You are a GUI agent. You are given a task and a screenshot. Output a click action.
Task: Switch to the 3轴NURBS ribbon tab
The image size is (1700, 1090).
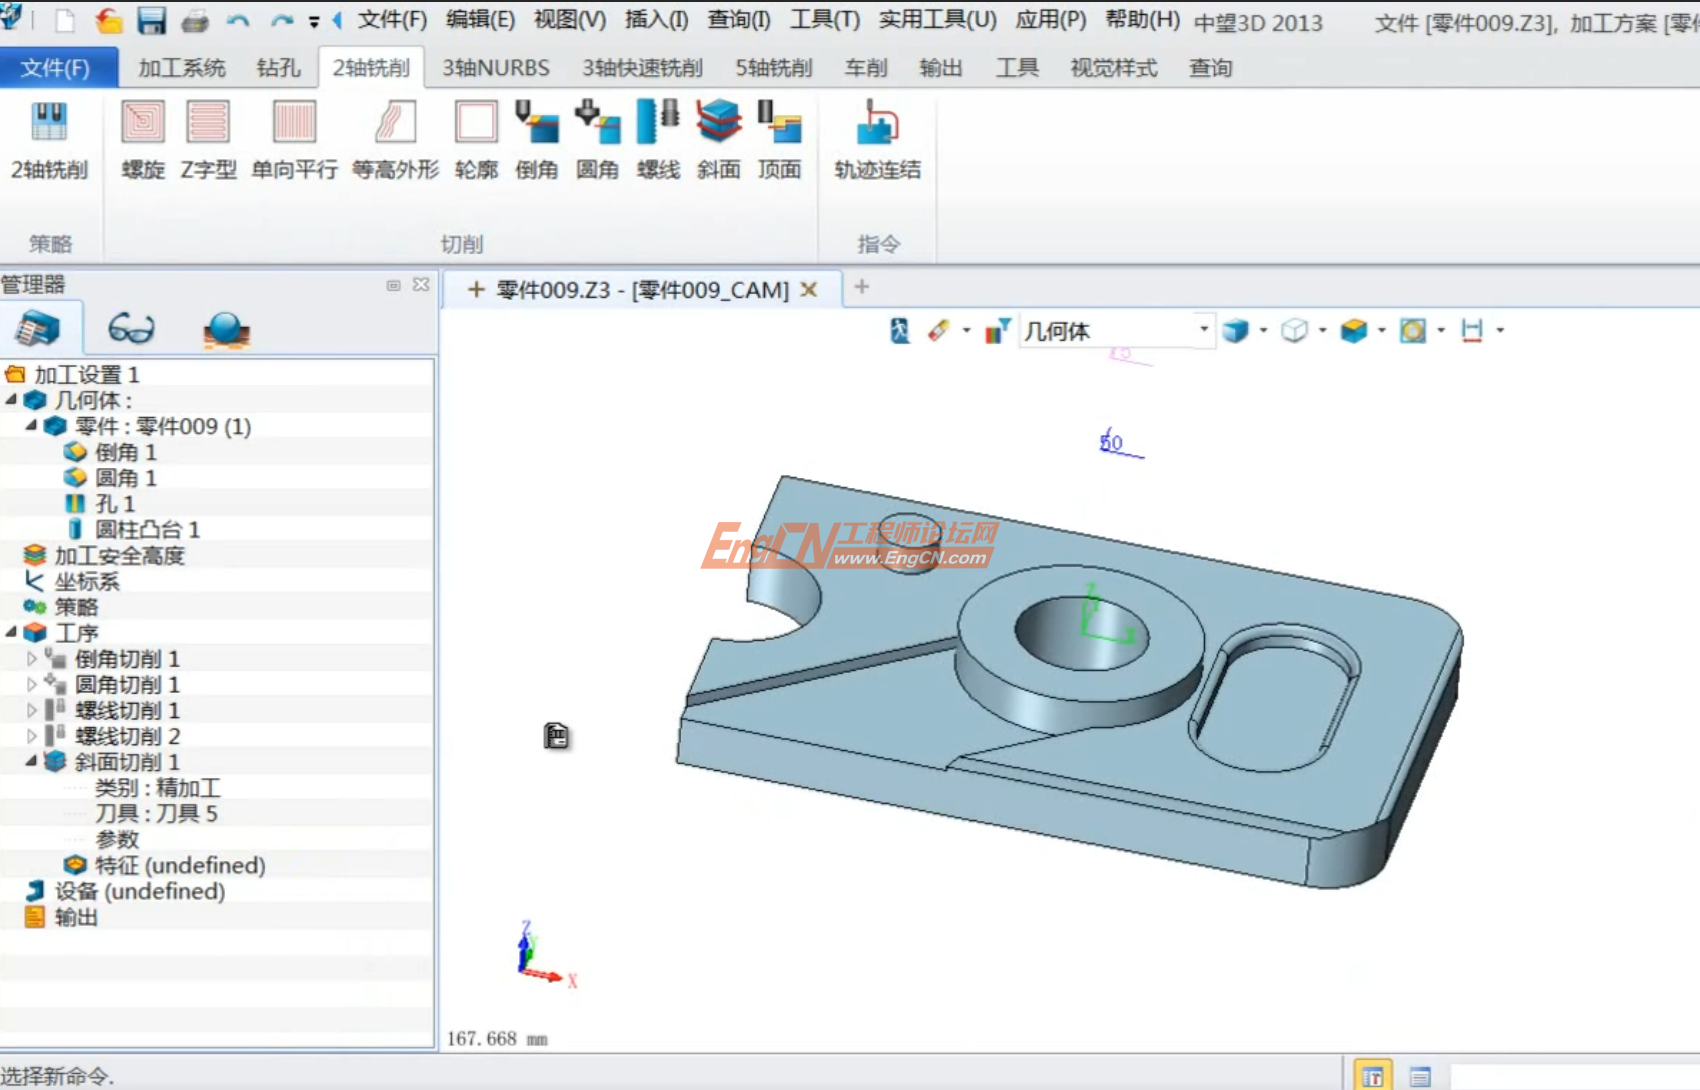pos(492,67)
